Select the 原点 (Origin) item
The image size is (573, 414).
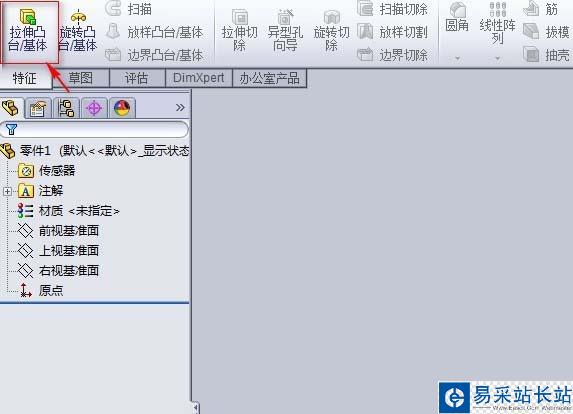click(41, 290)
